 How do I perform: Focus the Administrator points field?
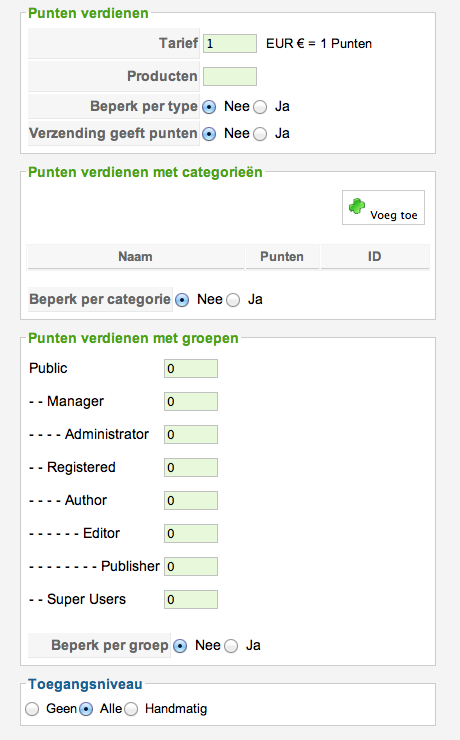click(x=191, y=435)
